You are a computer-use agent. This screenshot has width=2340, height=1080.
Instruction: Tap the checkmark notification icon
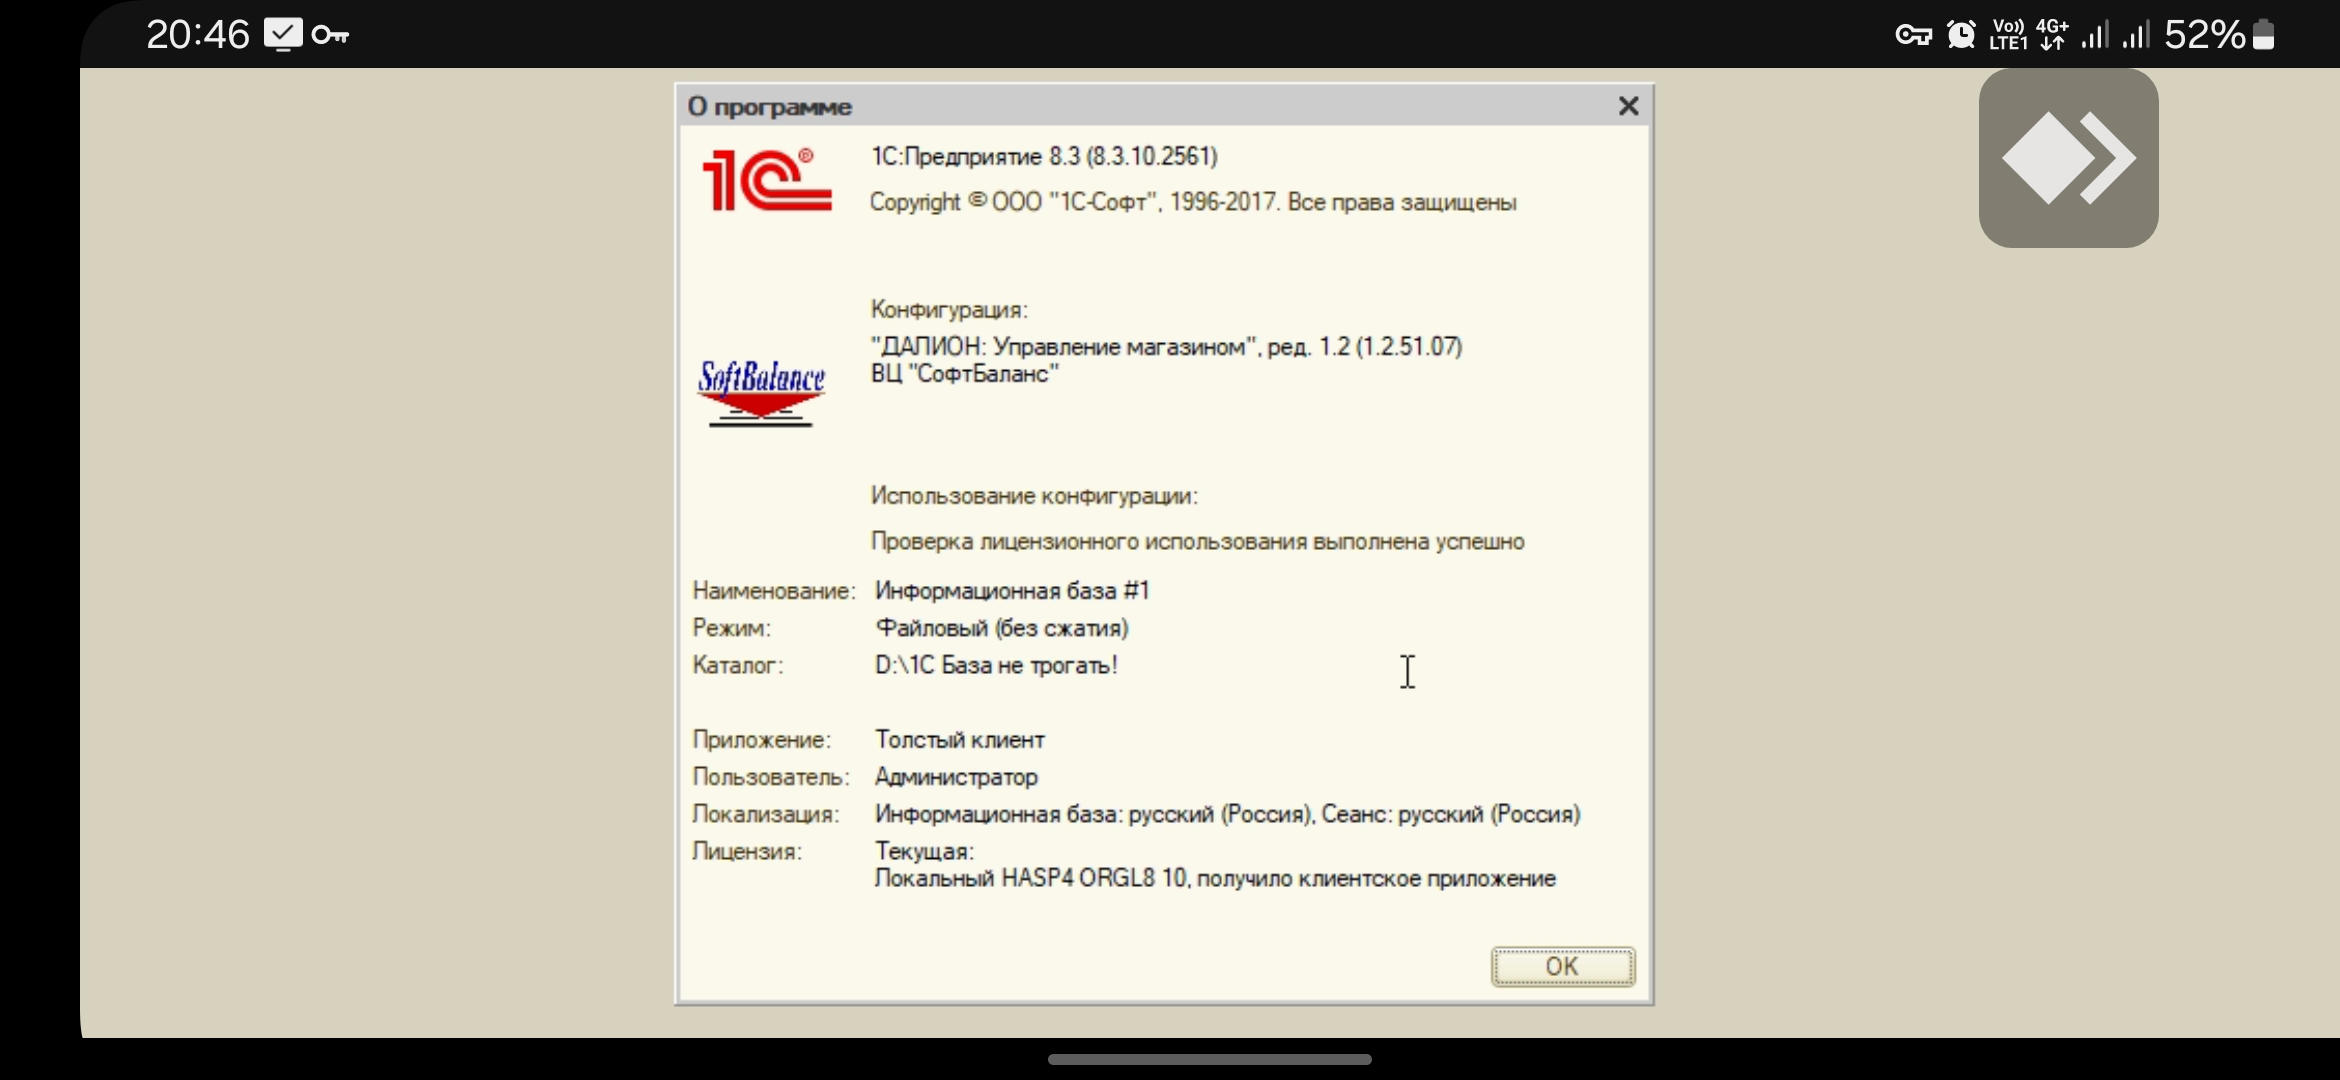click(x=283, y=35)
